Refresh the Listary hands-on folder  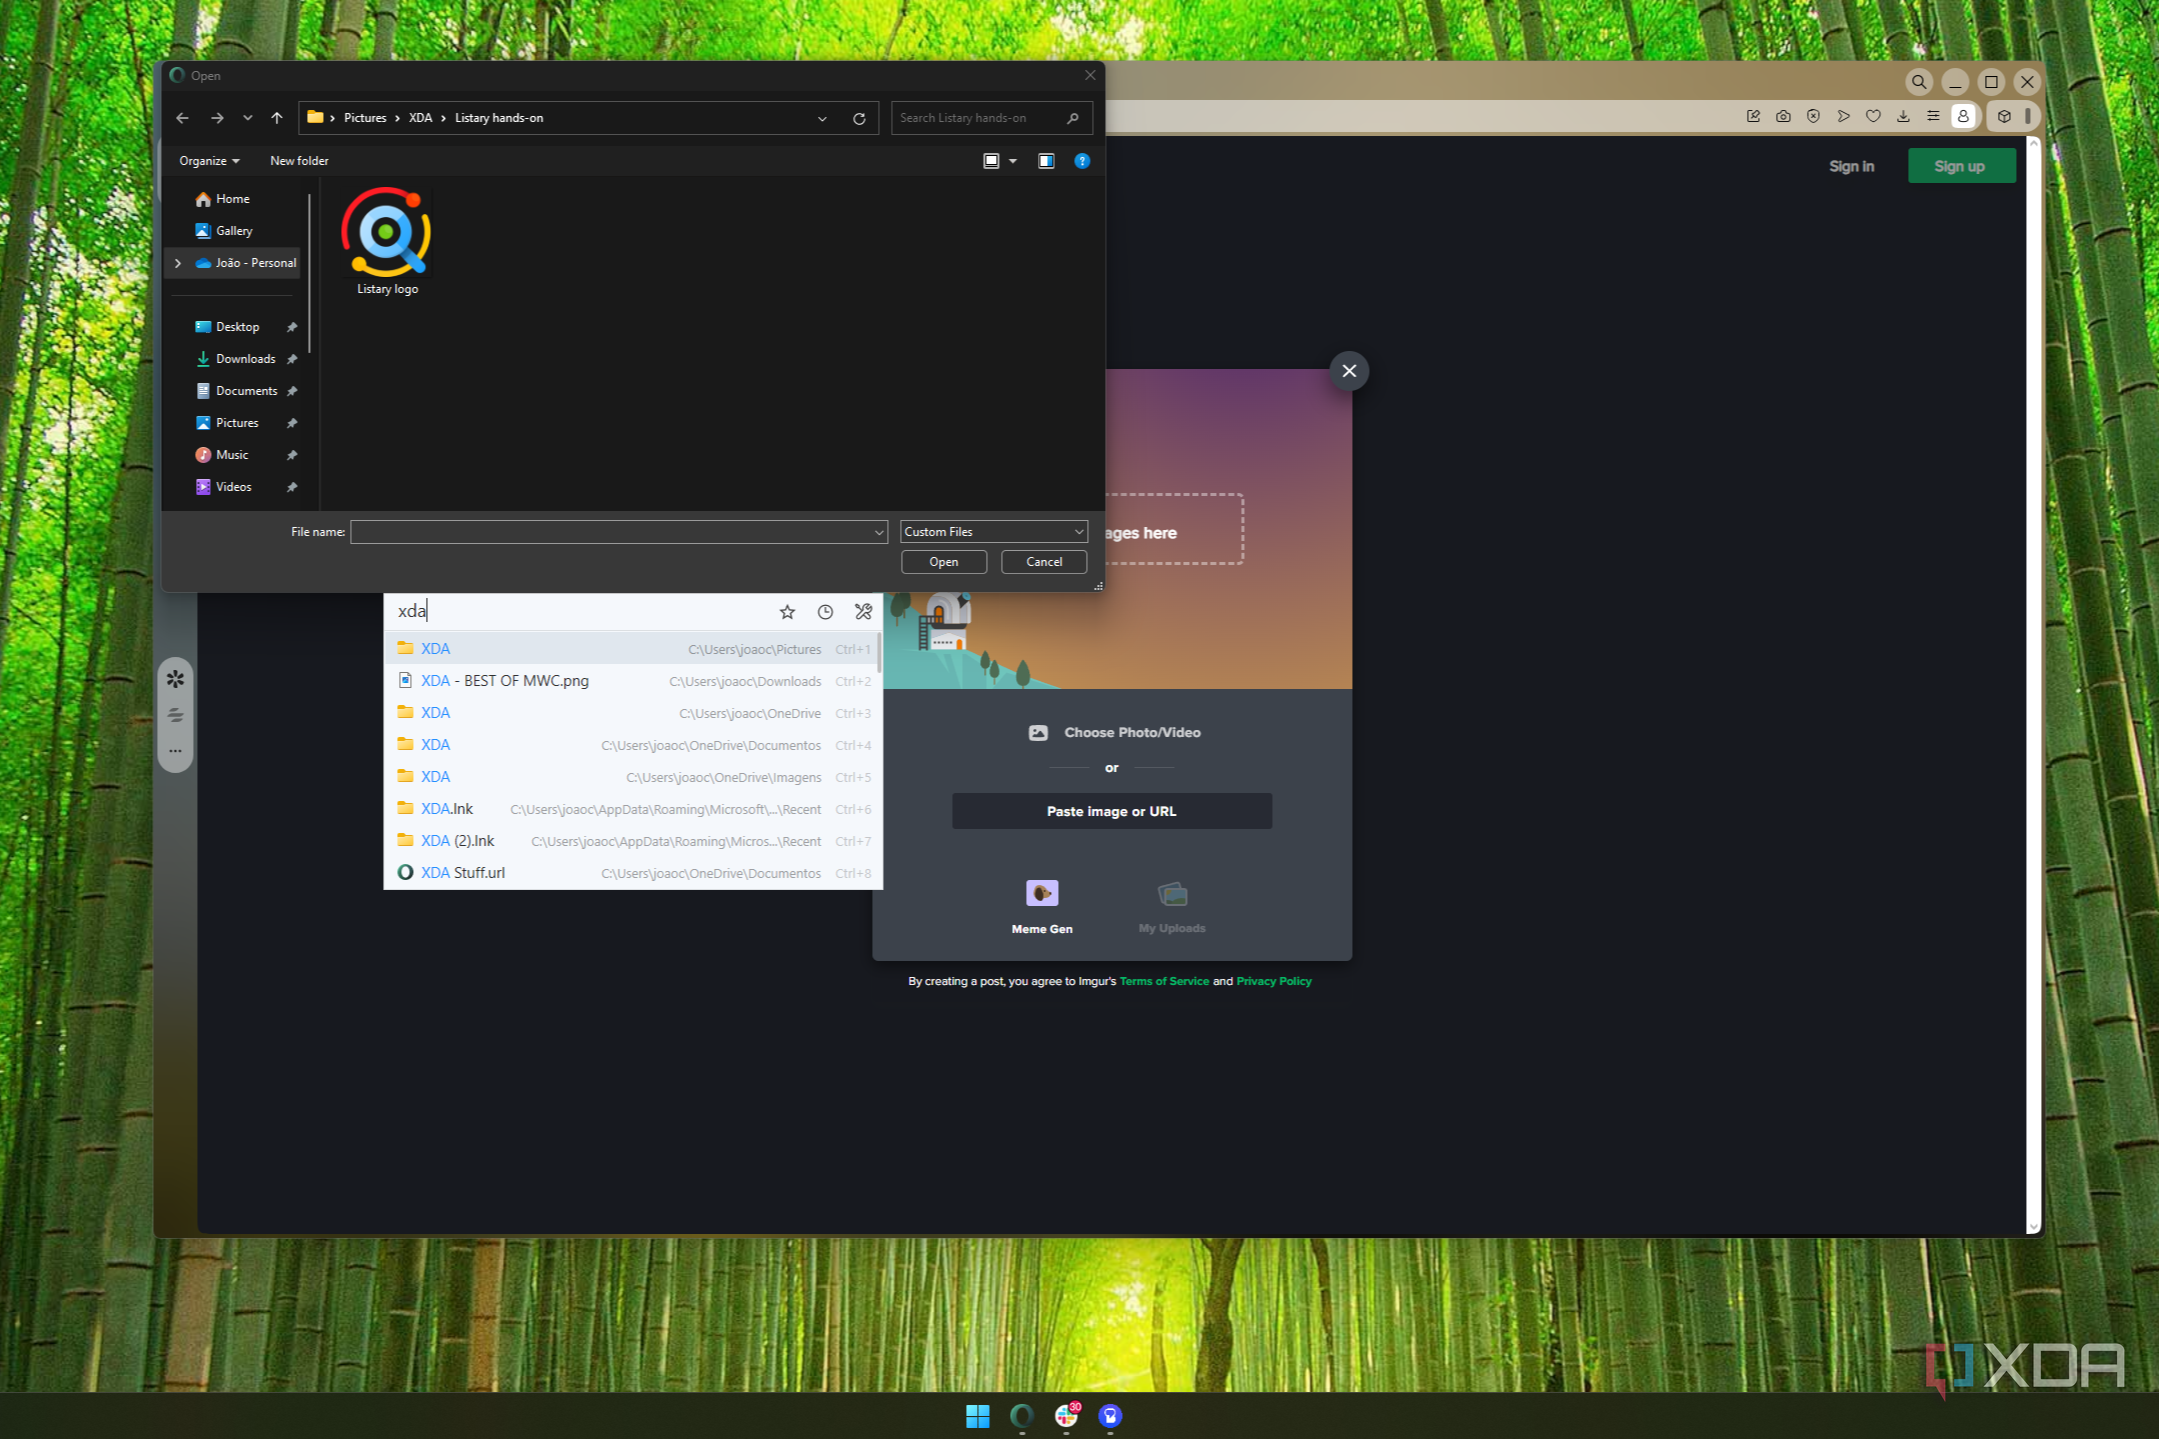859,118
